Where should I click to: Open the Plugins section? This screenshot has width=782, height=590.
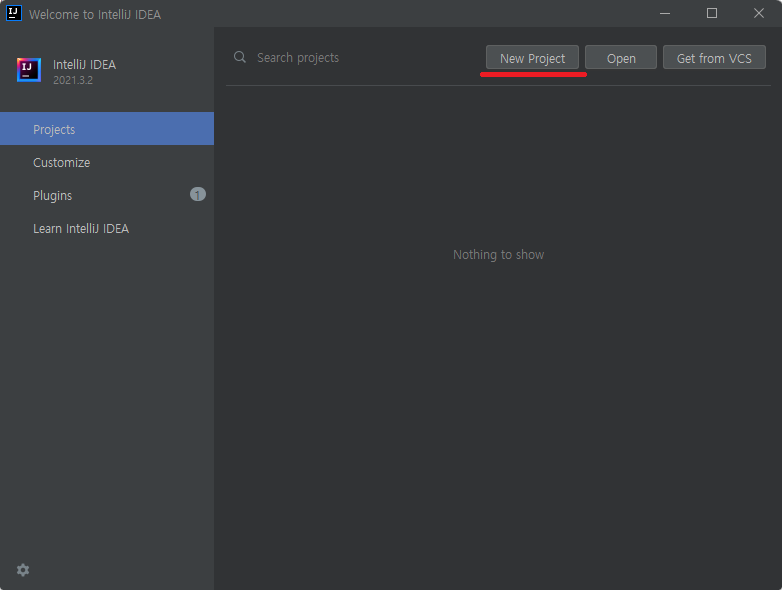pos(107,196)
